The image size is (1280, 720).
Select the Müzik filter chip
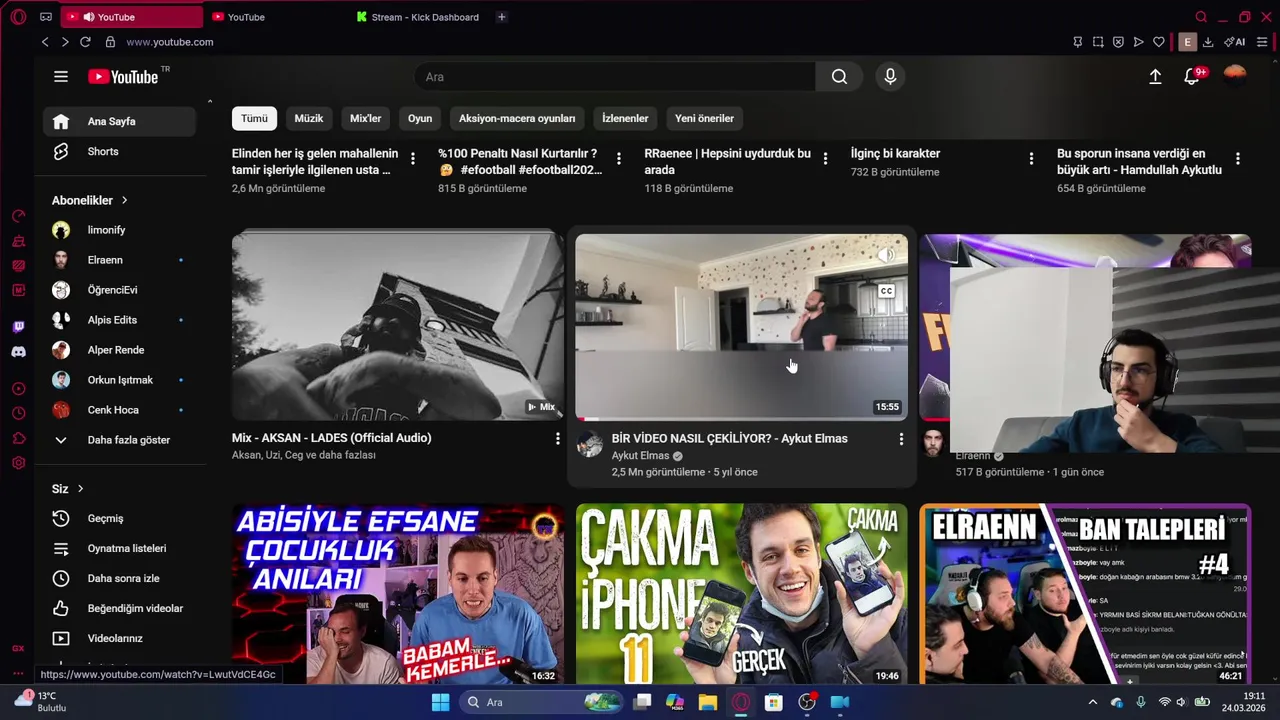click(x=309, y=118)
